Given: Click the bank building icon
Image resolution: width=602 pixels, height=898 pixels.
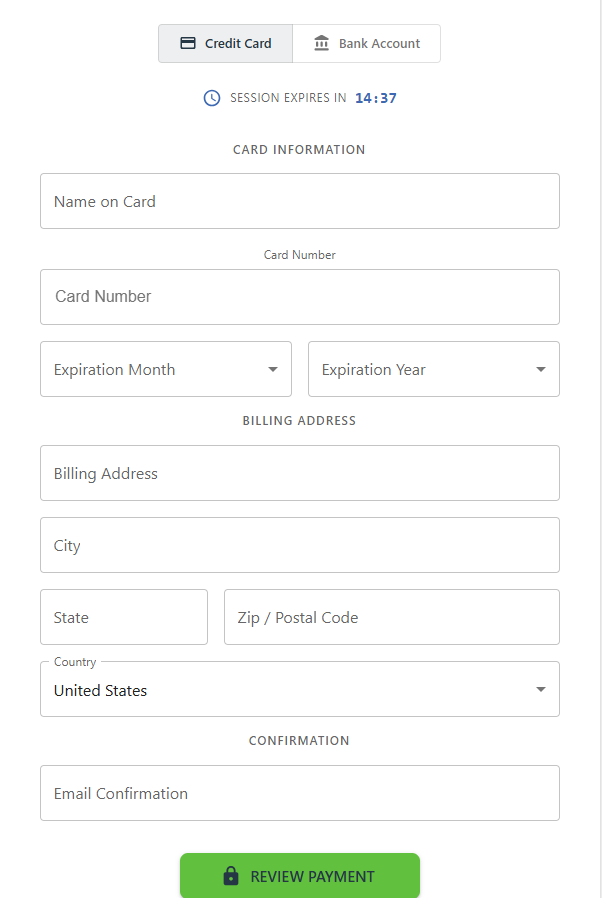Looking at the screenshot, I should (x=321, y=43).
